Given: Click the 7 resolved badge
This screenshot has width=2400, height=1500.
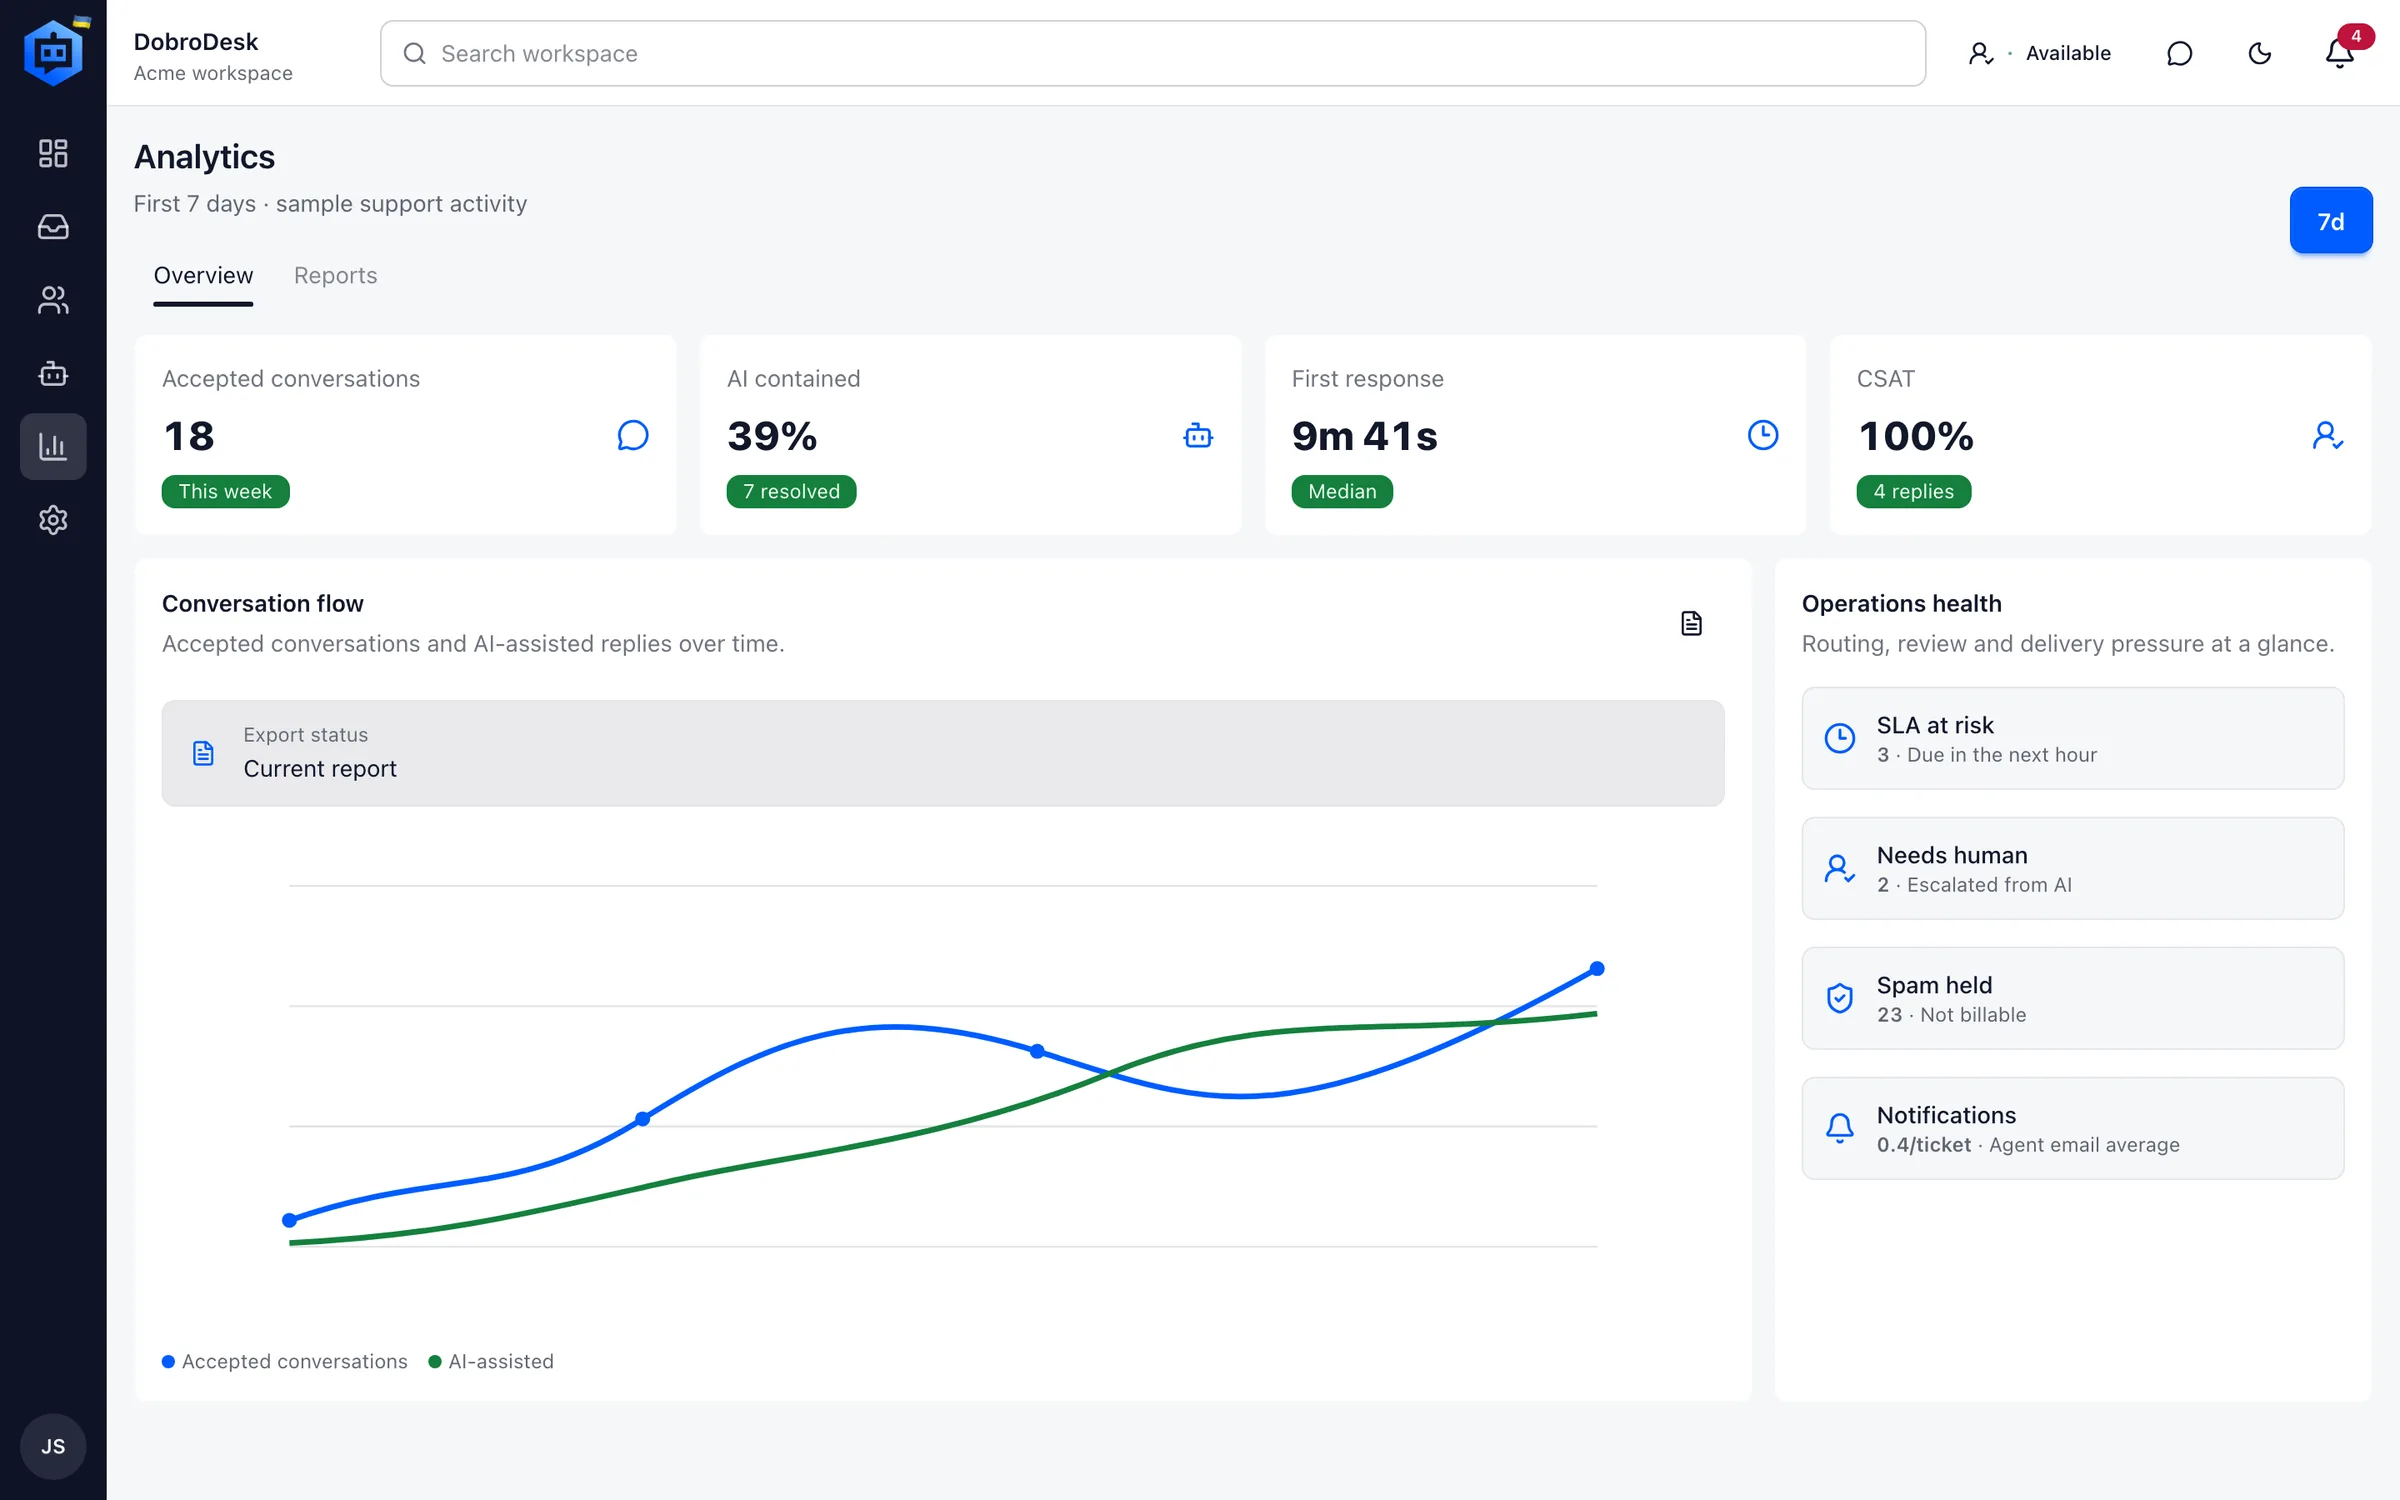Looking at the screenshot, I should click(x=791, y=491).
